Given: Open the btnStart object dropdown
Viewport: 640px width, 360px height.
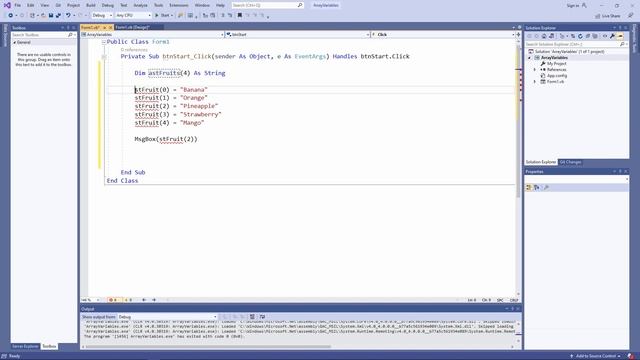Looking at the screenshot, I should point(298,35).
